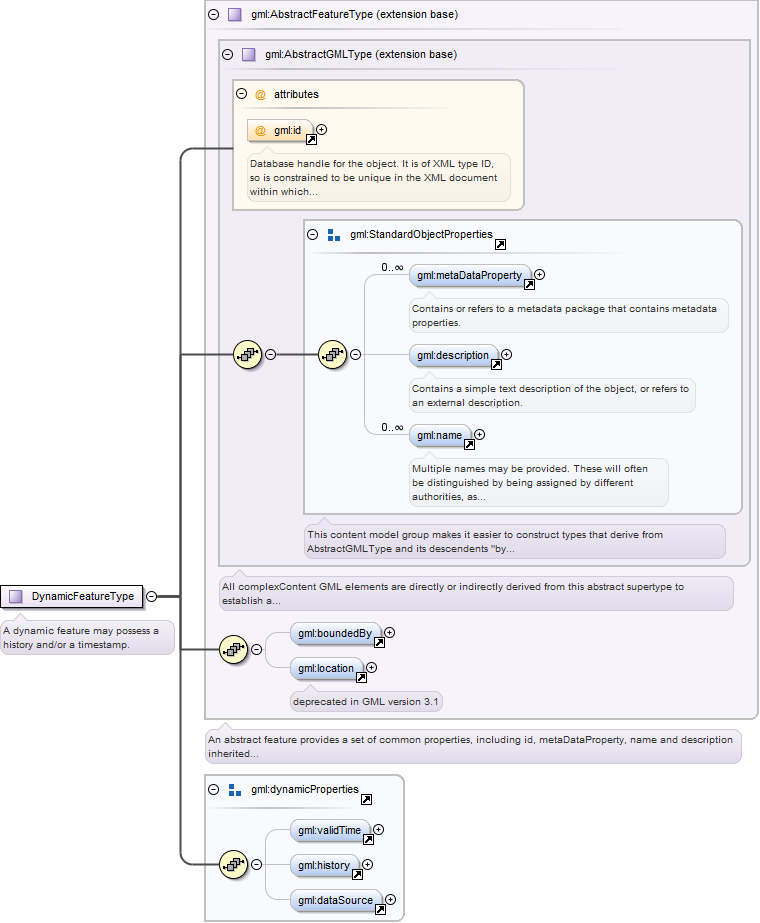
Task: Follow reference arrow on gml:validTime
Action: [369, 839]
